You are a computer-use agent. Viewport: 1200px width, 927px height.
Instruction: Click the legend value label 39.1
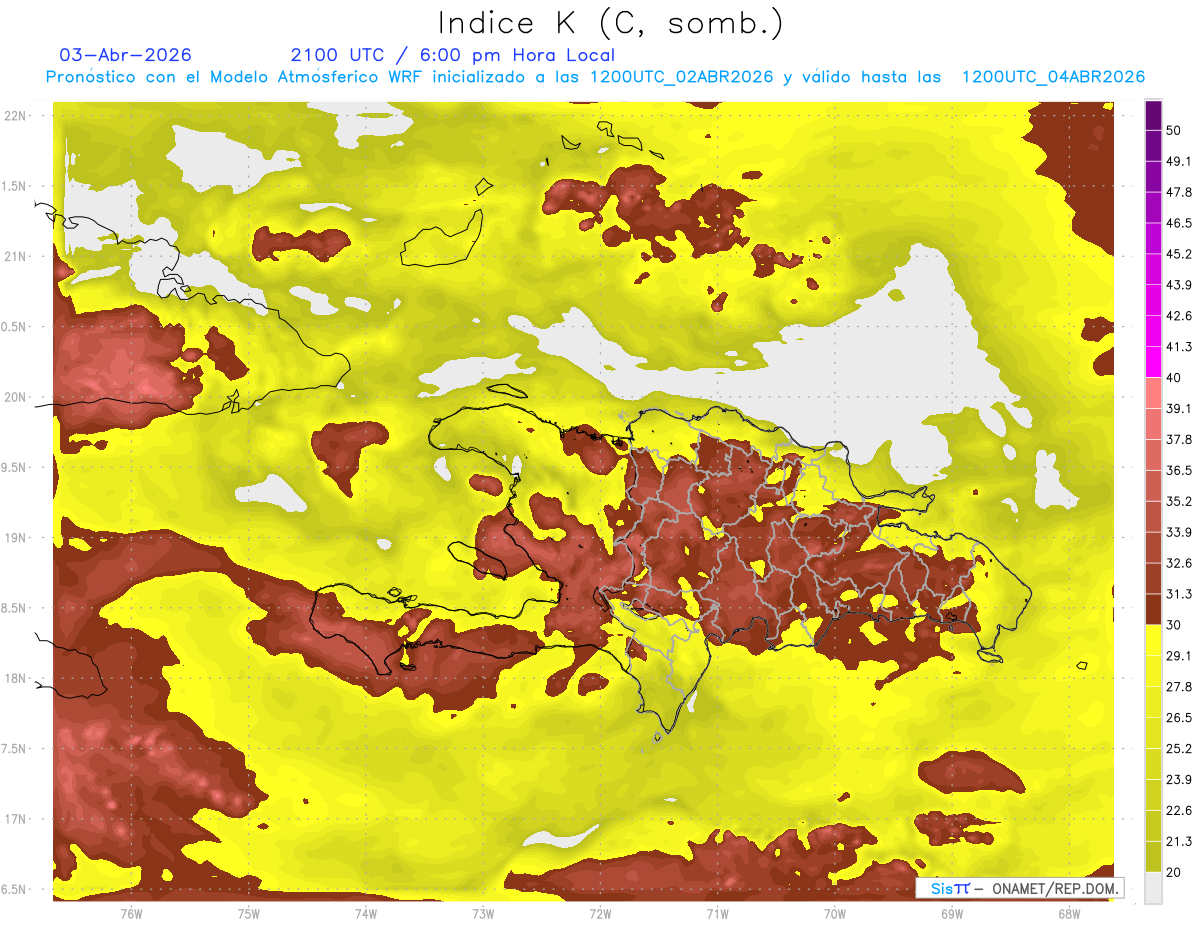[1179, 409]
